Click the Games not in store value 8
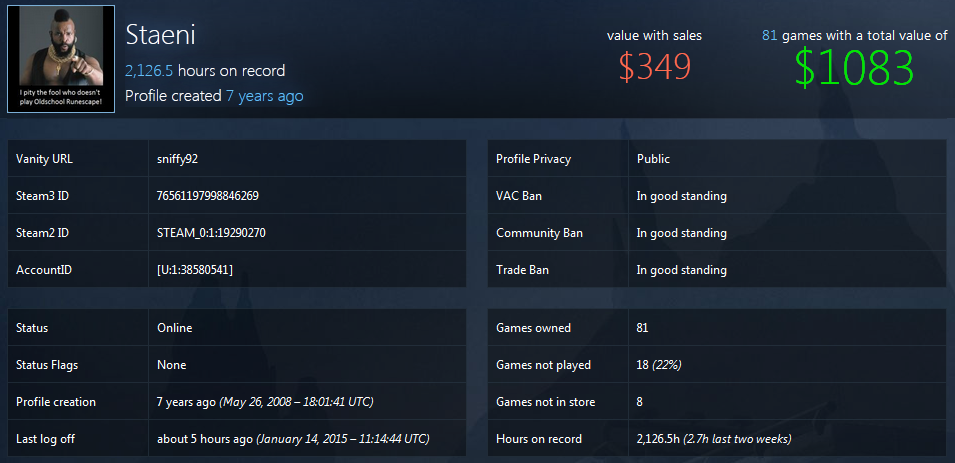955x463 pixels. [640, 402]
